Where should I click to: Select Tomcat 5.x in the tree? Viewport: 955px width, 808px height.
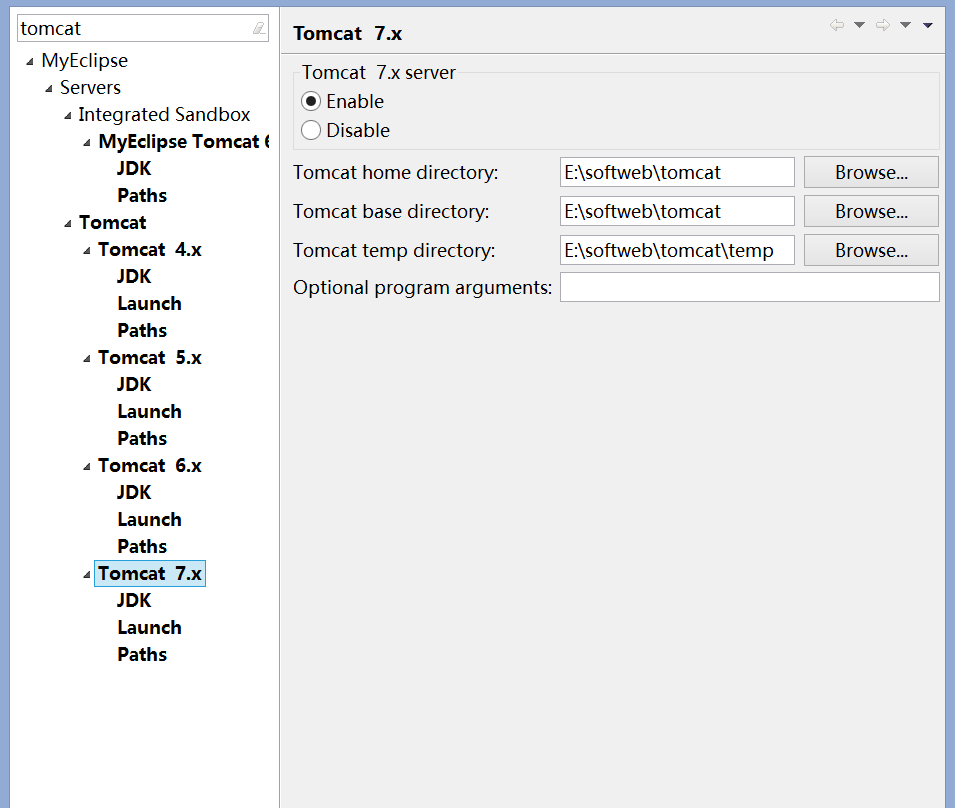tap(150, 357)
